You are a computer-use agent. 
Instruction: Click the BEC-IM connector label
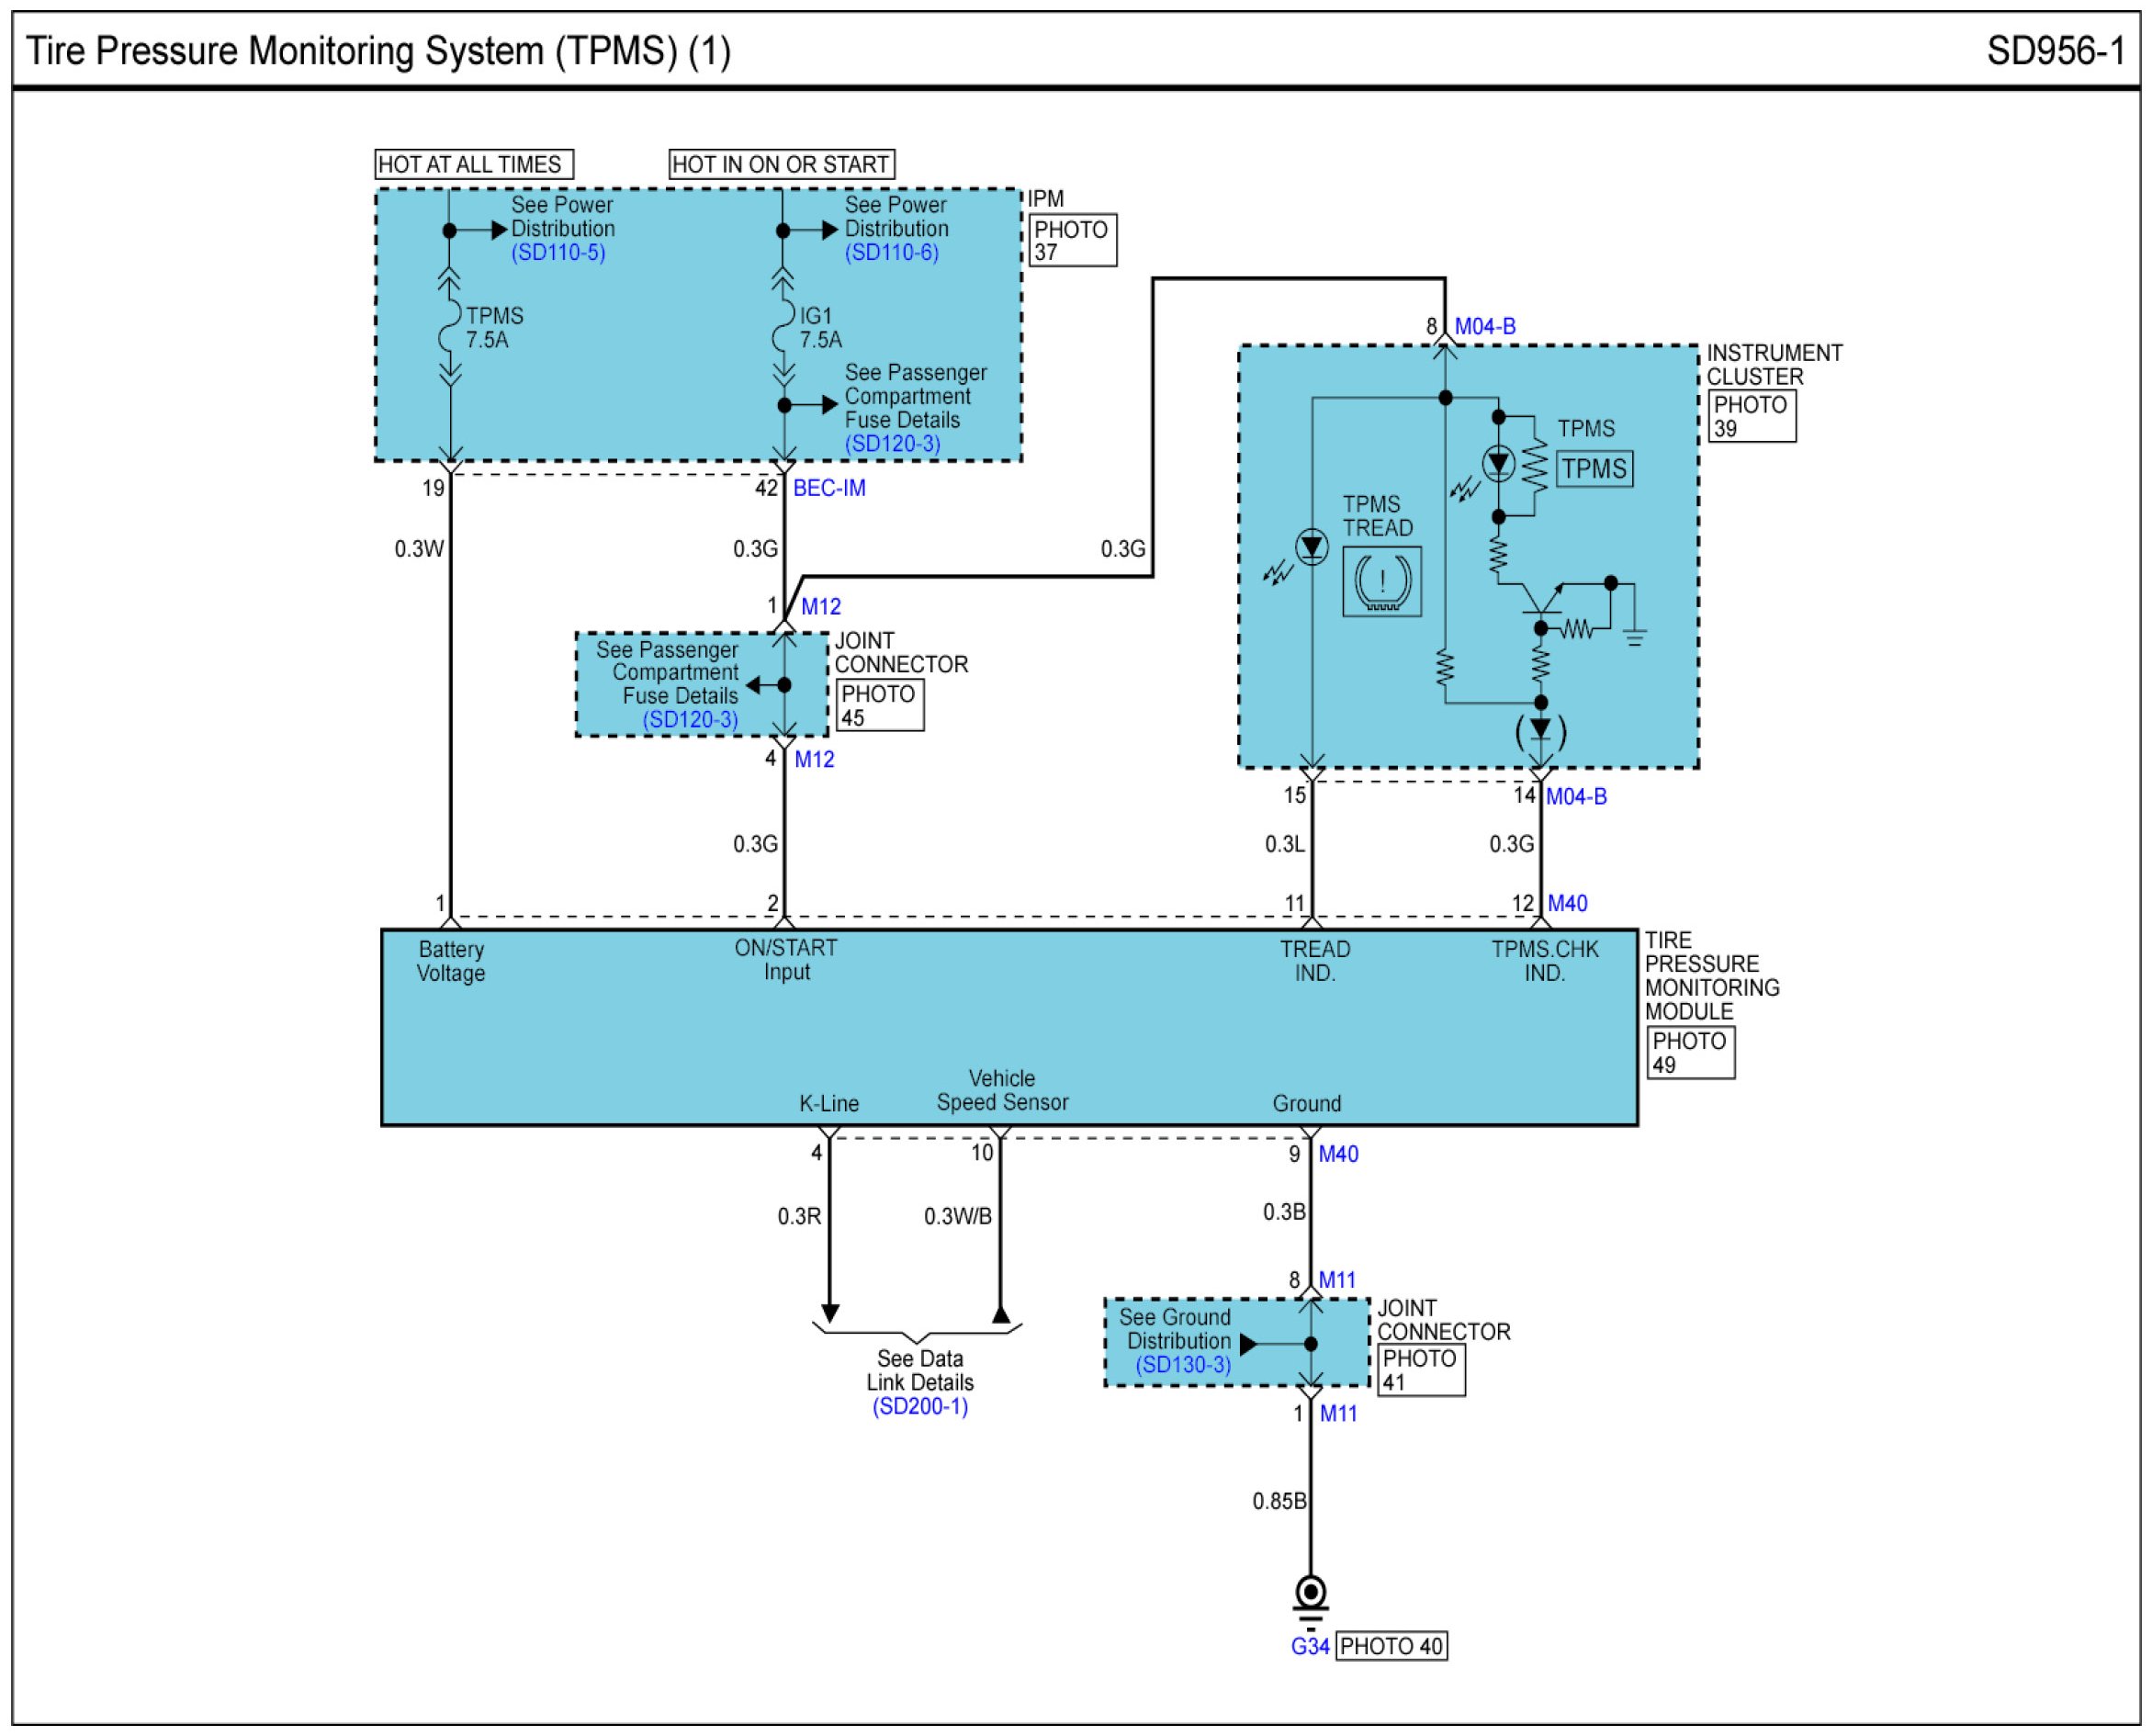(829, 489)
